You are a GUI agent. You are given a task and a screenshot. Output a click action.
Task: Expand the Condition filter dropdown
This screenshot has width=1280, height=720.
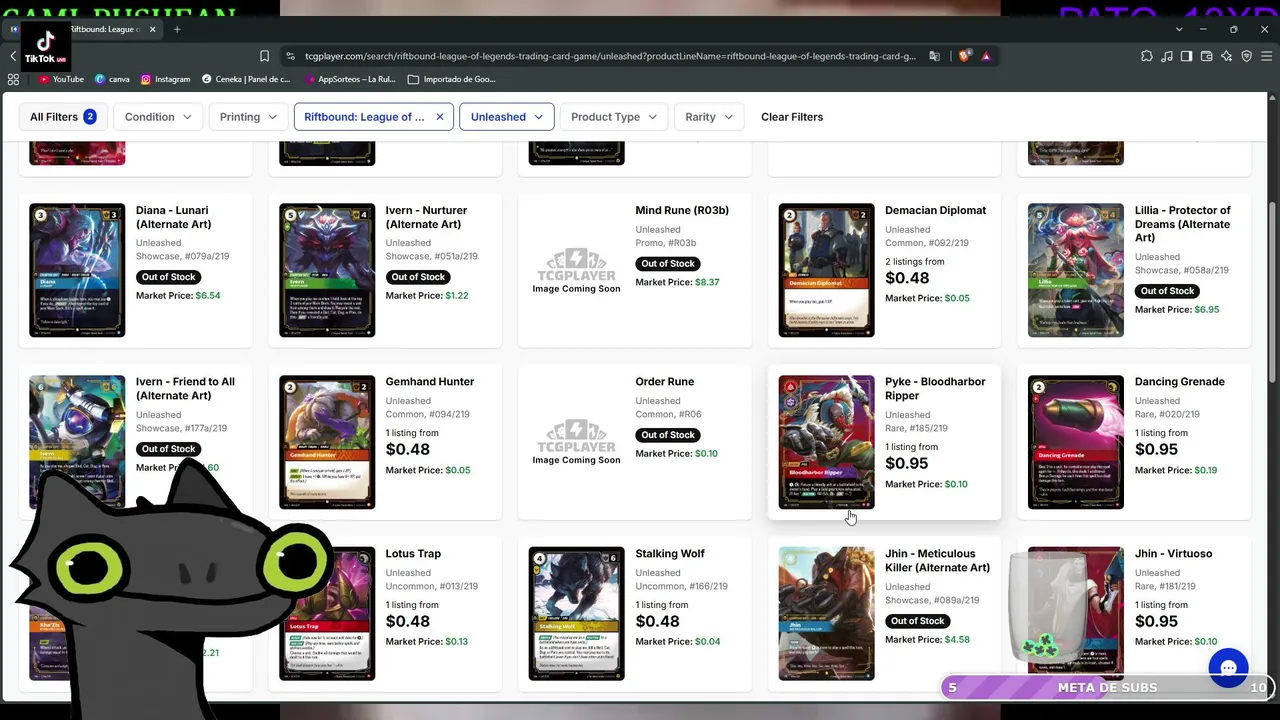click(x=158, y=117)
